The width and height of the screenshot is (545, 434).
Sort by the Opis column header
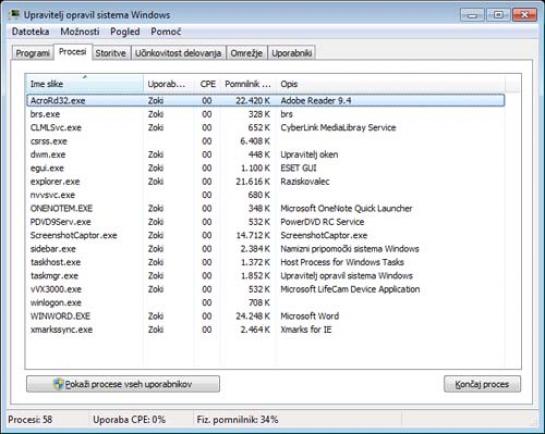(391, 83)
